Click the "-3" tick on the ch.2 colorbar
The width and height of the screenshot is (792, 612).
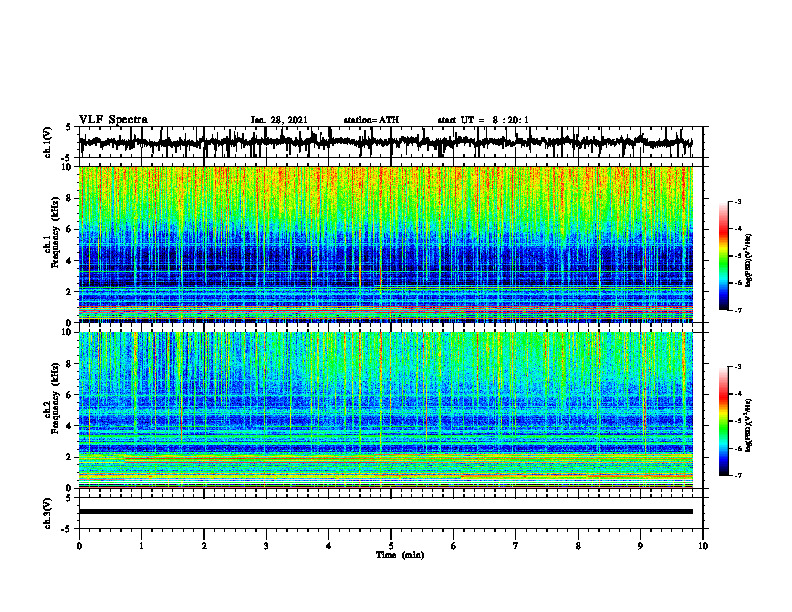click(x=738, y=367)
